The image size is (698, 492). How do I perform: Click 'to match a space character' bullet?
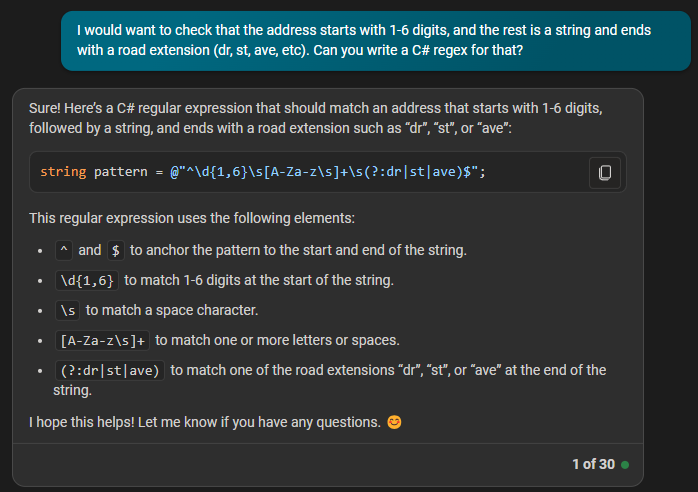point(172,310)
